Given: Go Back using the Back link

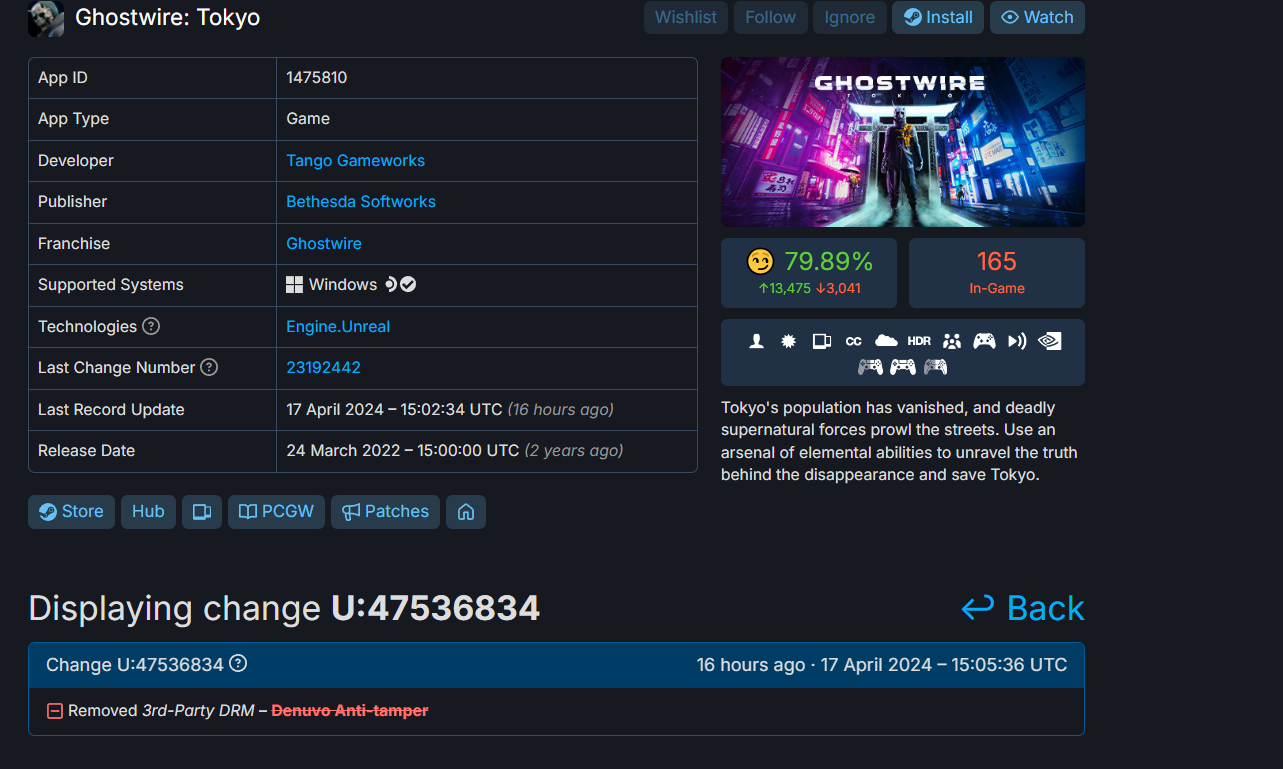Looking at the screenshot, I should pos(1022,608).
